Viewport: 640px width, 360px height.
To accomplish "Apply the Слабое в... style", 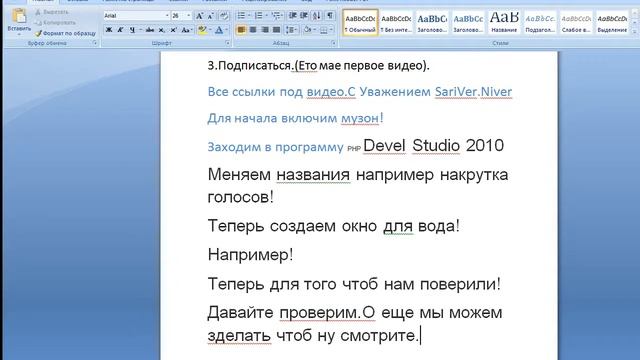I will (576, 22).
